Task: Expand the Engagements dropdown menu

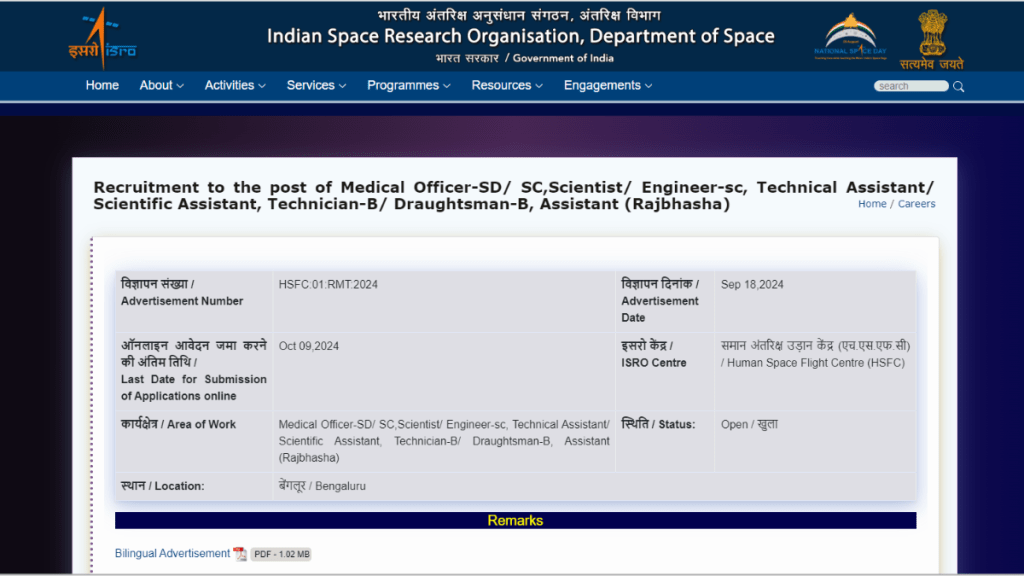Action: pyautogui.click(x=608, y=86)
